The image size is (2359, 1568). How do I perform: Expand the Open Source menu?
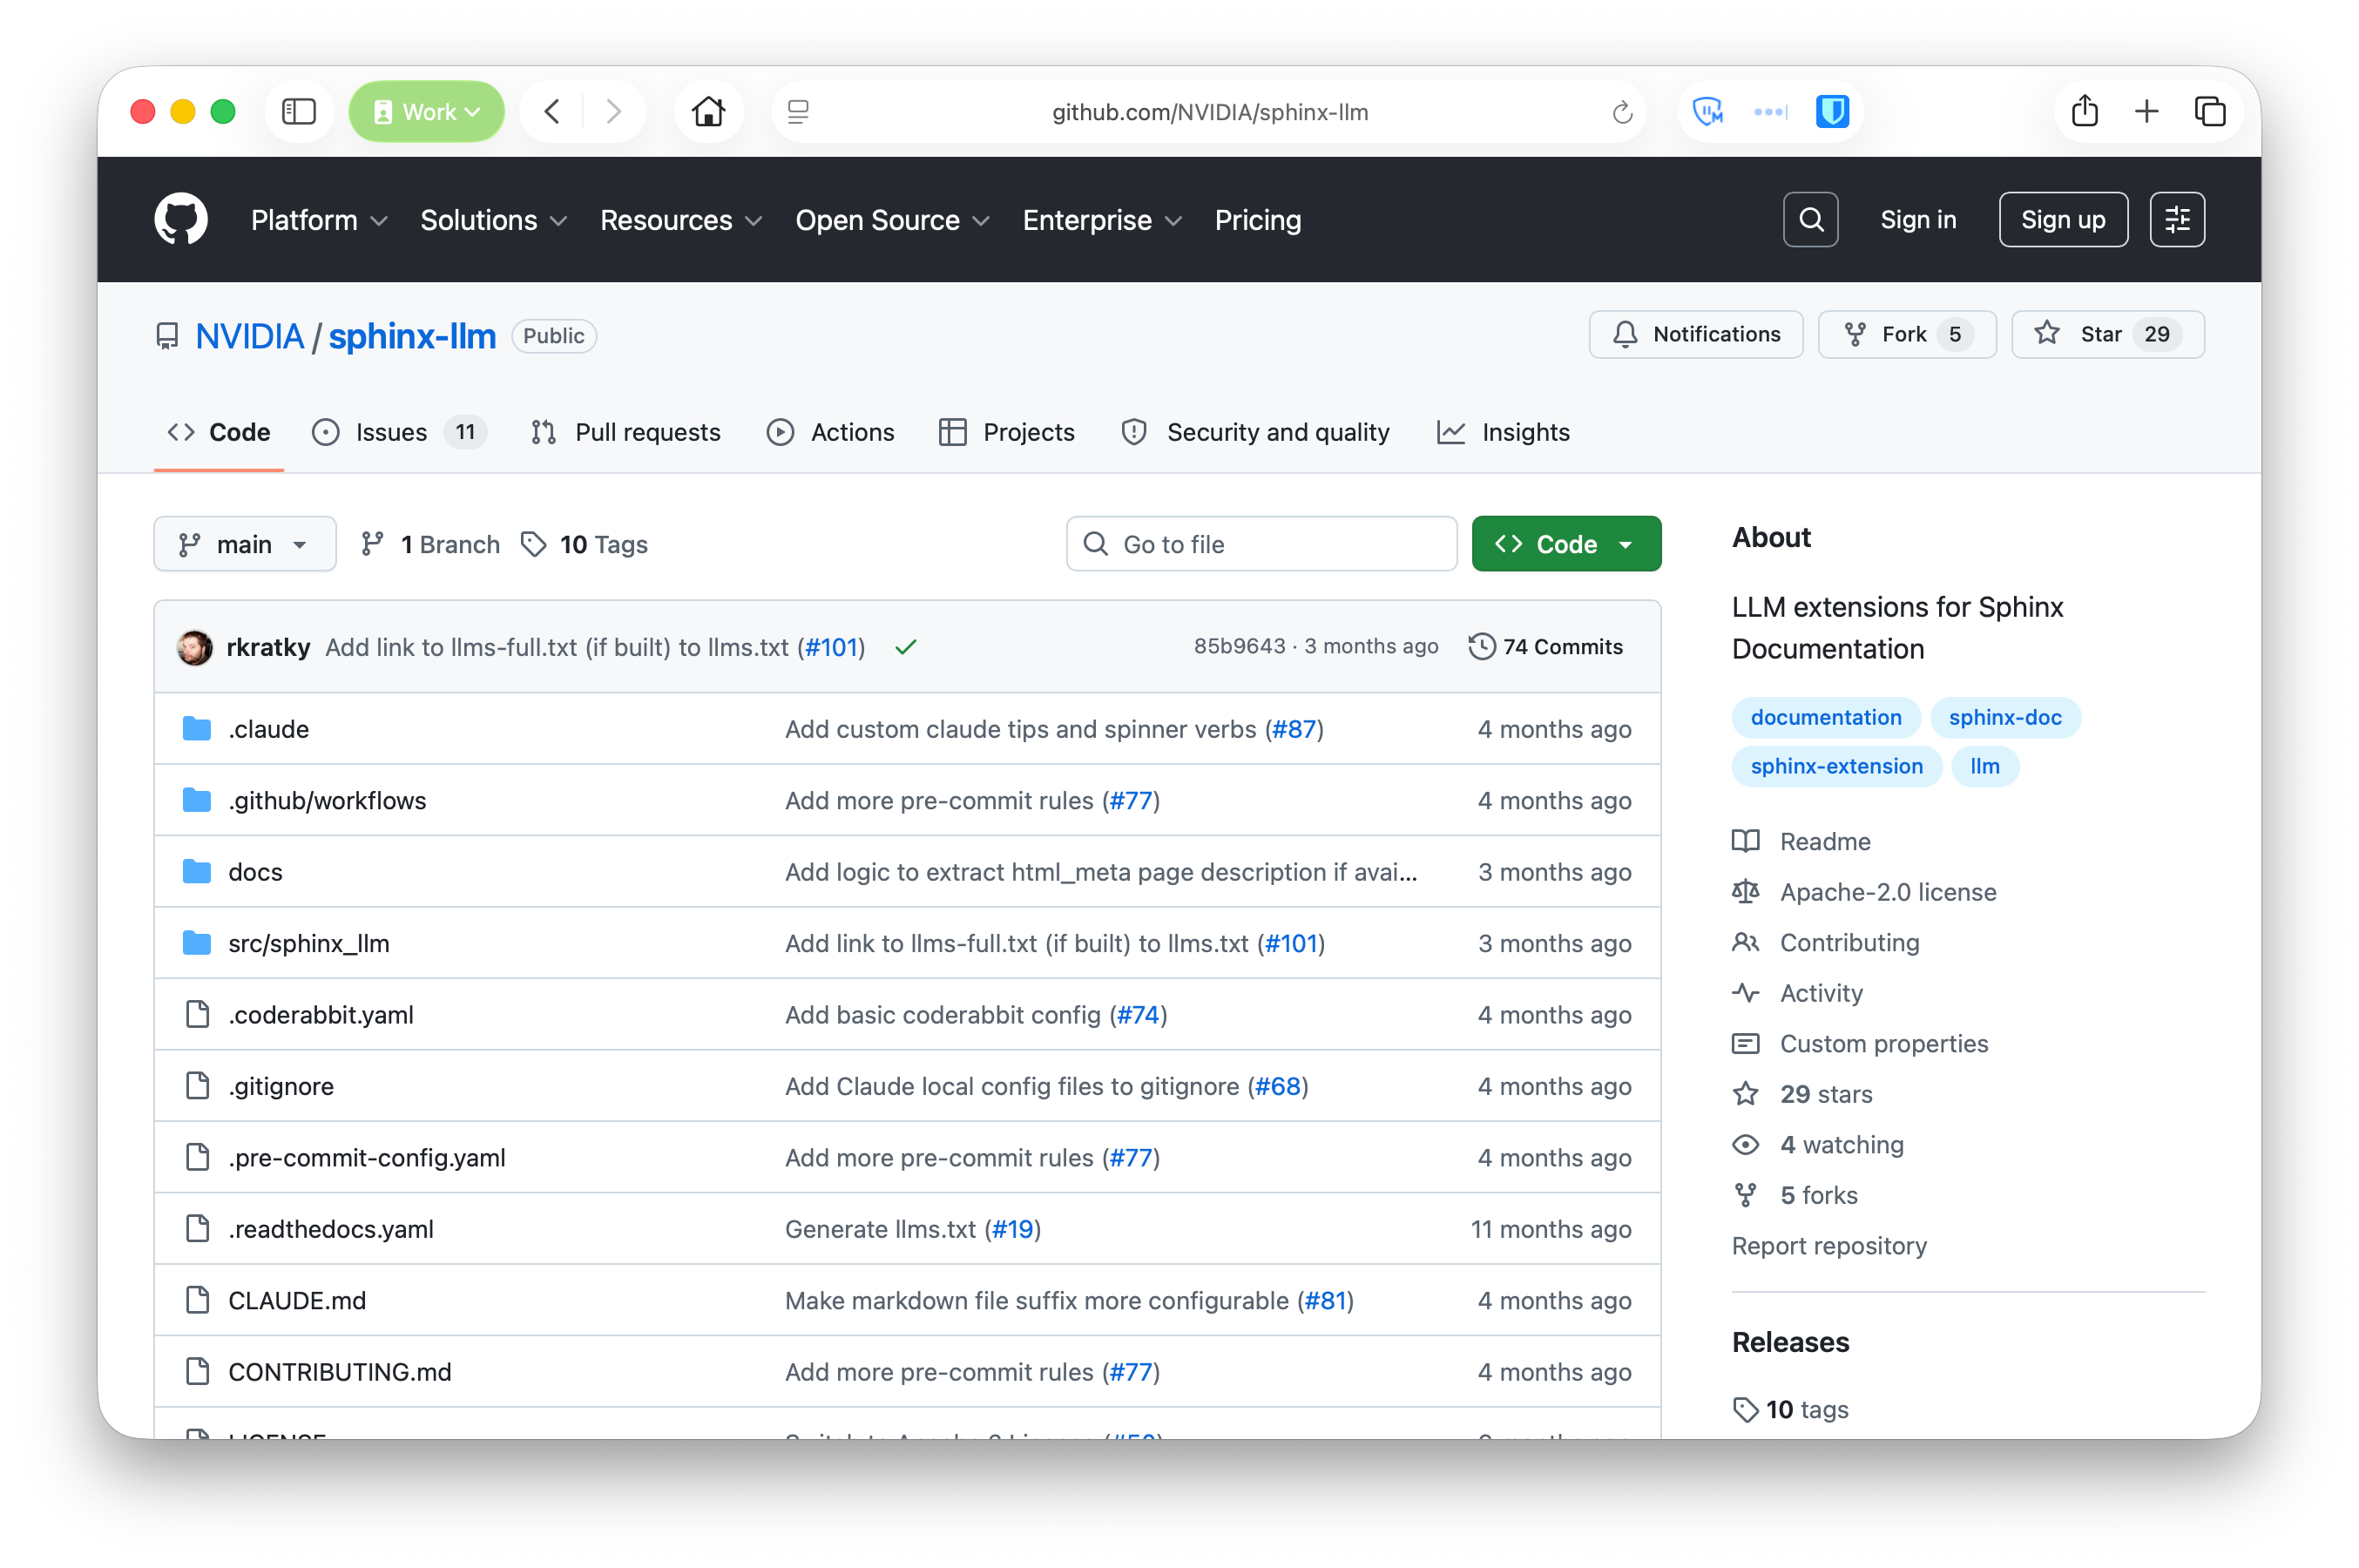tap(892, 220)
